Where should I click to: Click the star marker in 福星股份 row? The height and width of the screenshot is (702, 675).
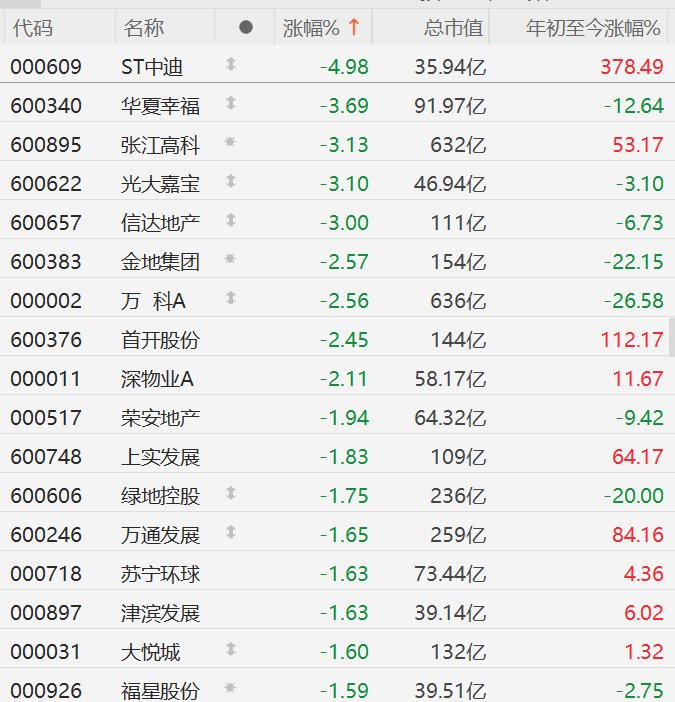(x=230, y=688)
